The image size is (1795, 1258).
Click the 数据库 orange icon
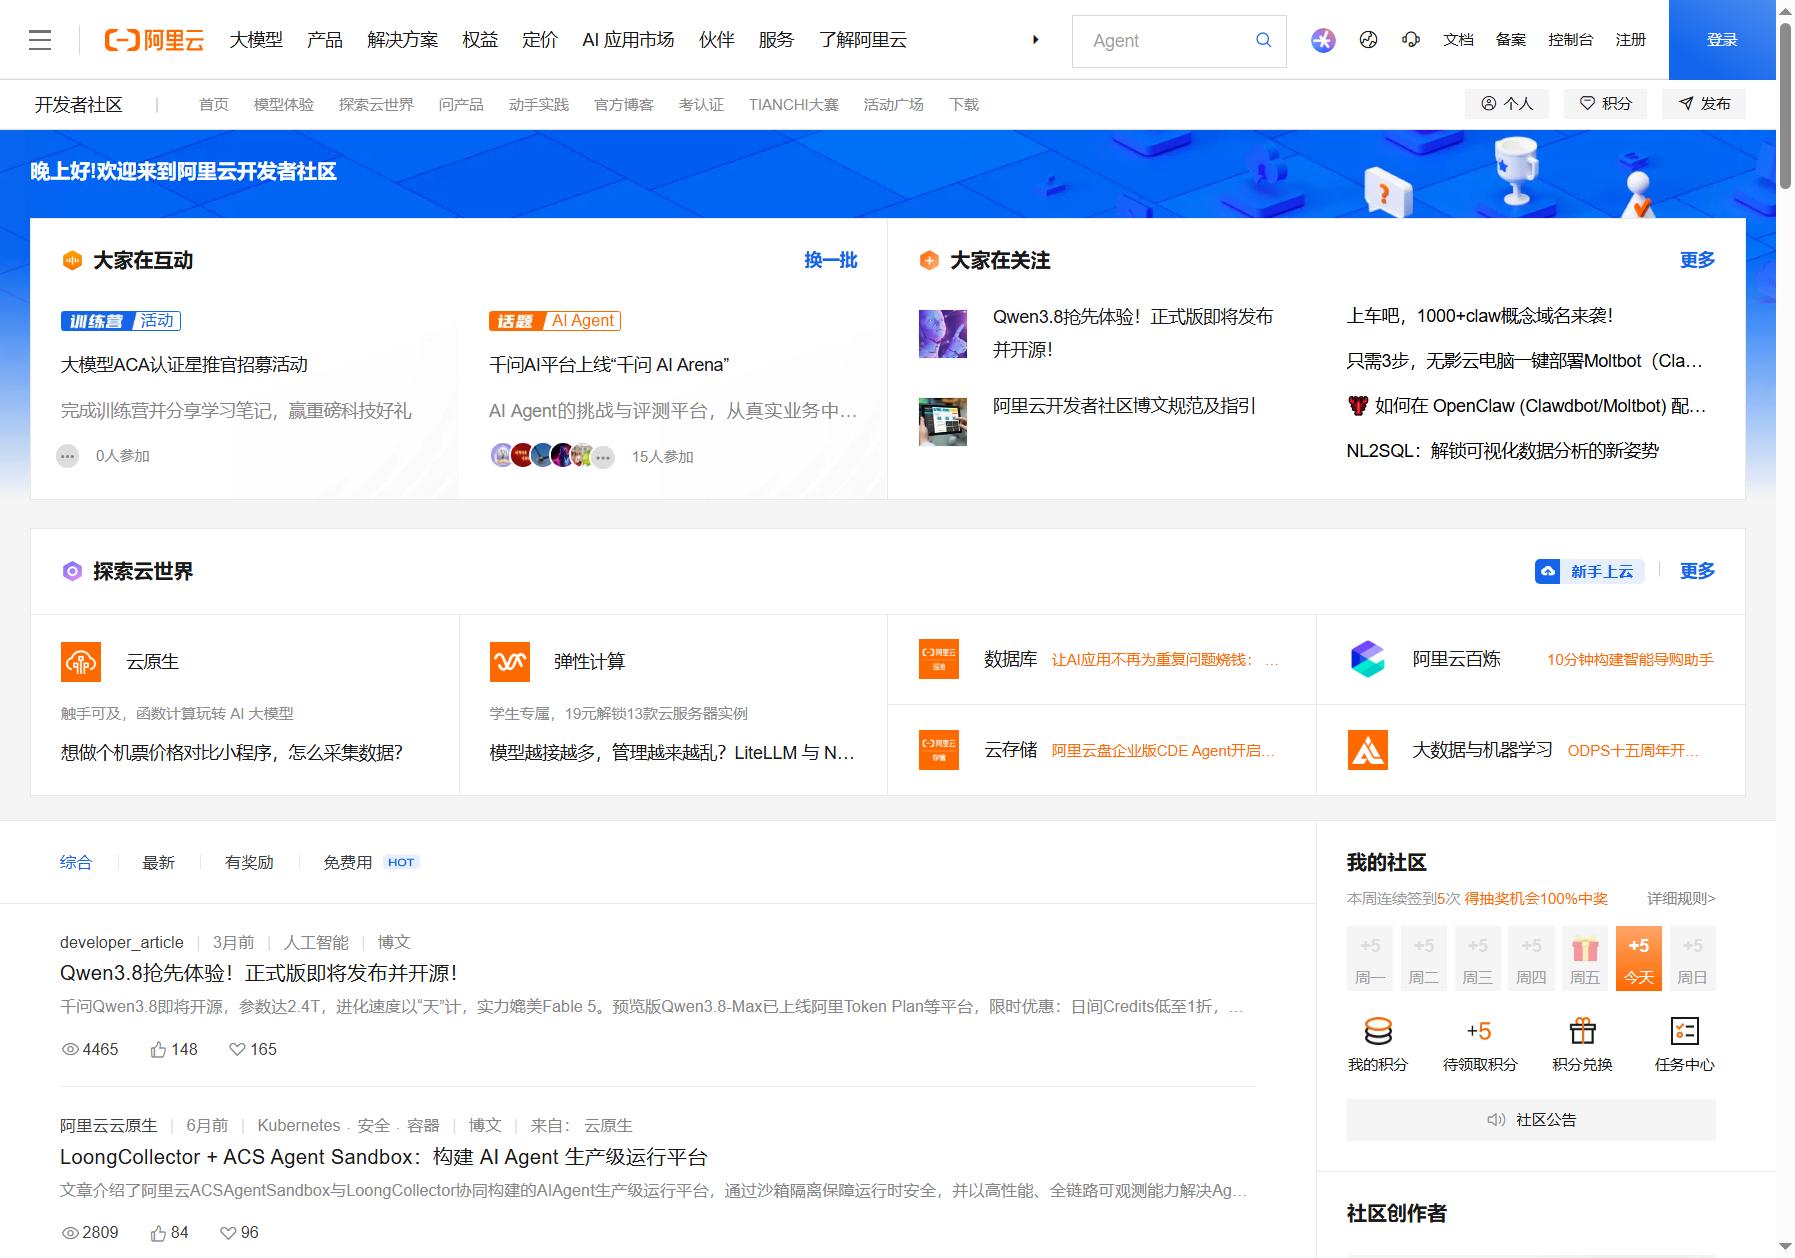pyautogui.click(x=938, y=659)
